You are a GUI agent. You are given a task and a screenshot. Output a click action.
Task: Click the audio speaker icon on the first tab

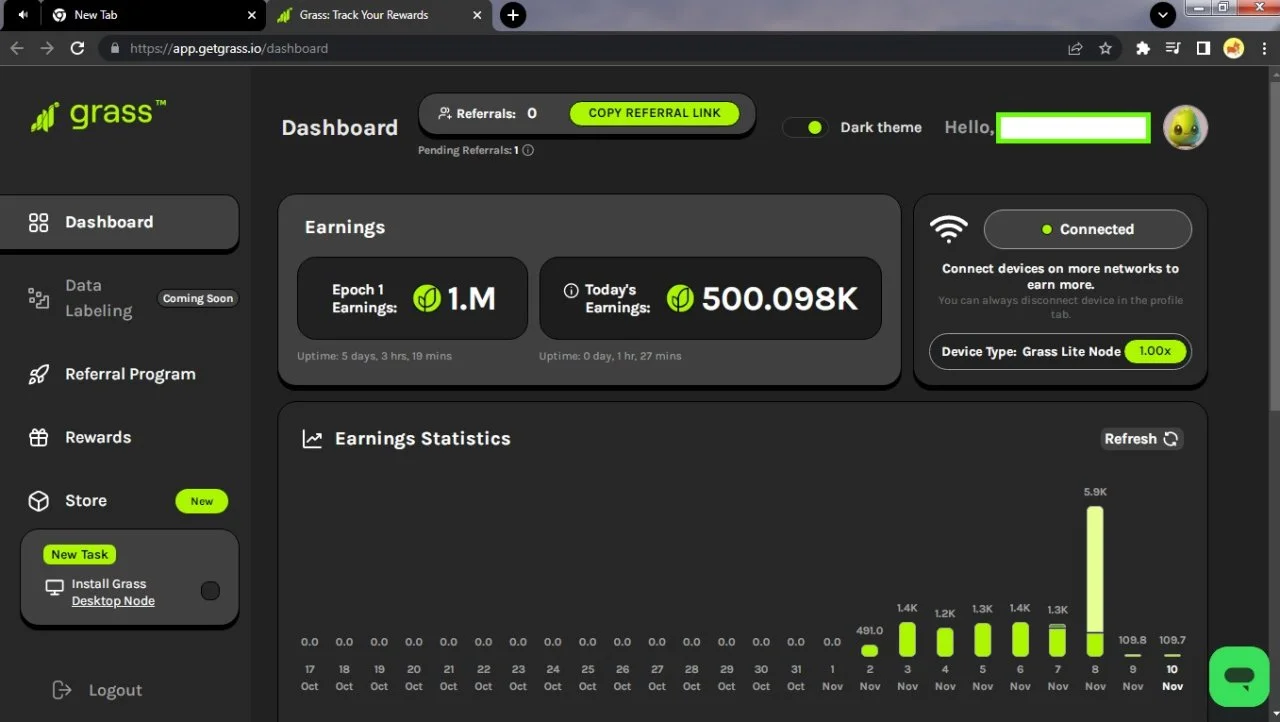coord(23,15)
